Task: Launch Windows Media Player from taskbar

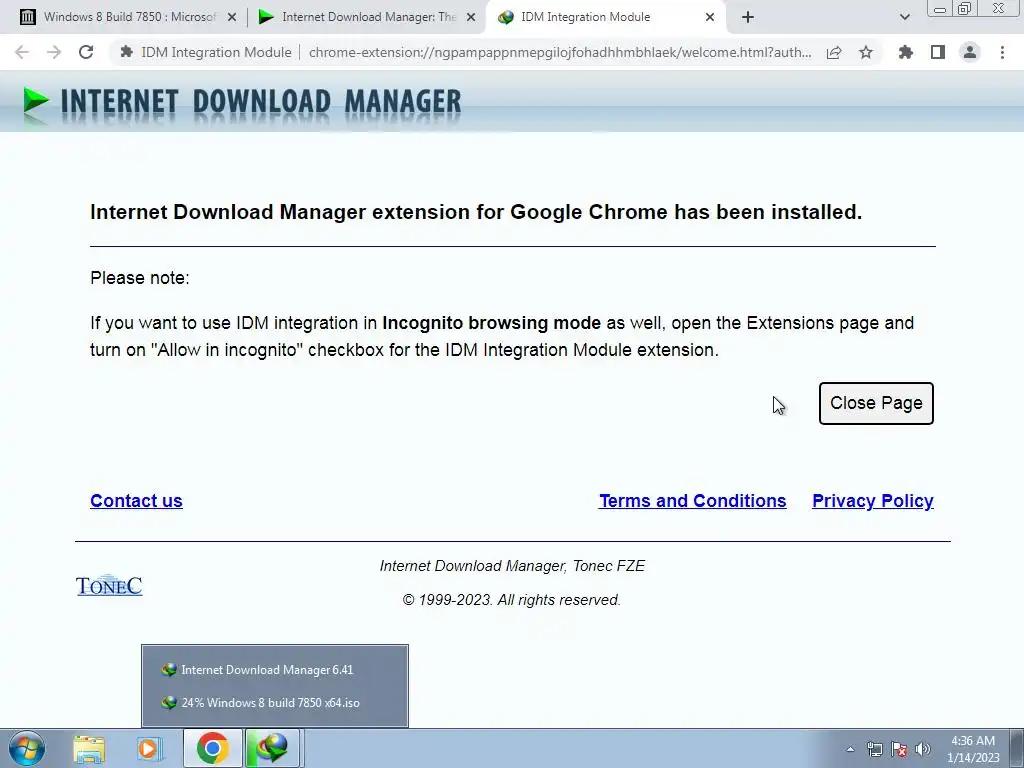Action: 150,748
